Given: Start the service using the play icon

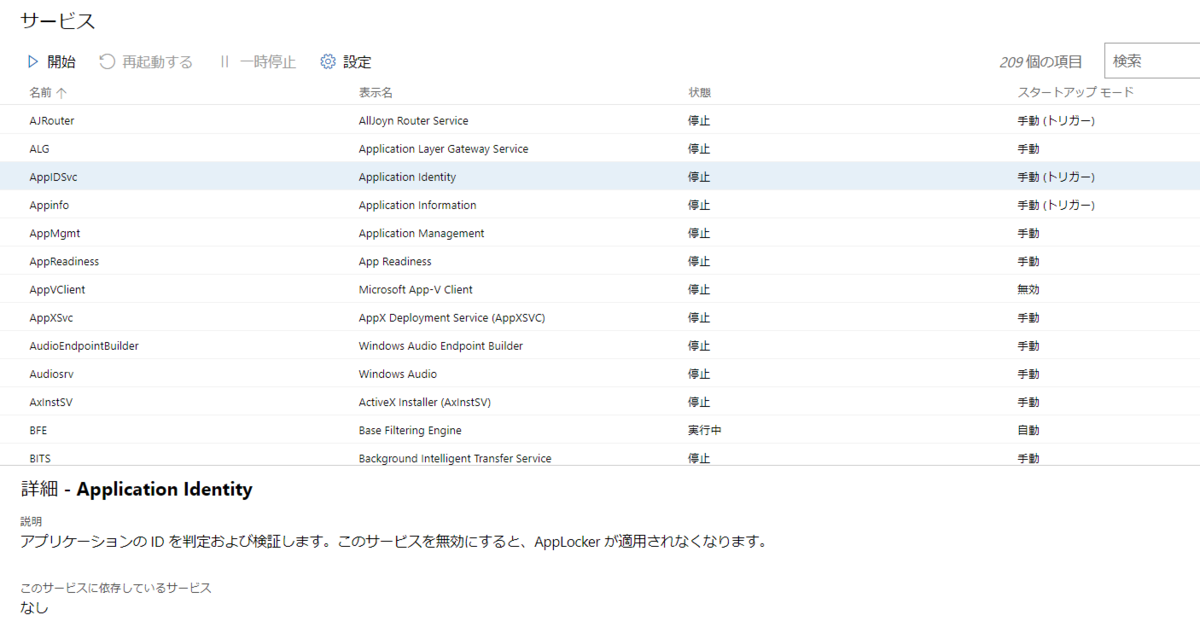Looking at the screenshot, I should (x=33, y=61).
